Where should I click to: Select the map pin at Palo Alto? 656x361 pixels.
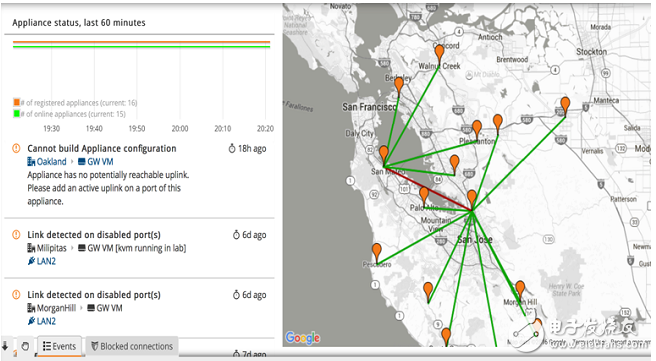click(424, 196)
